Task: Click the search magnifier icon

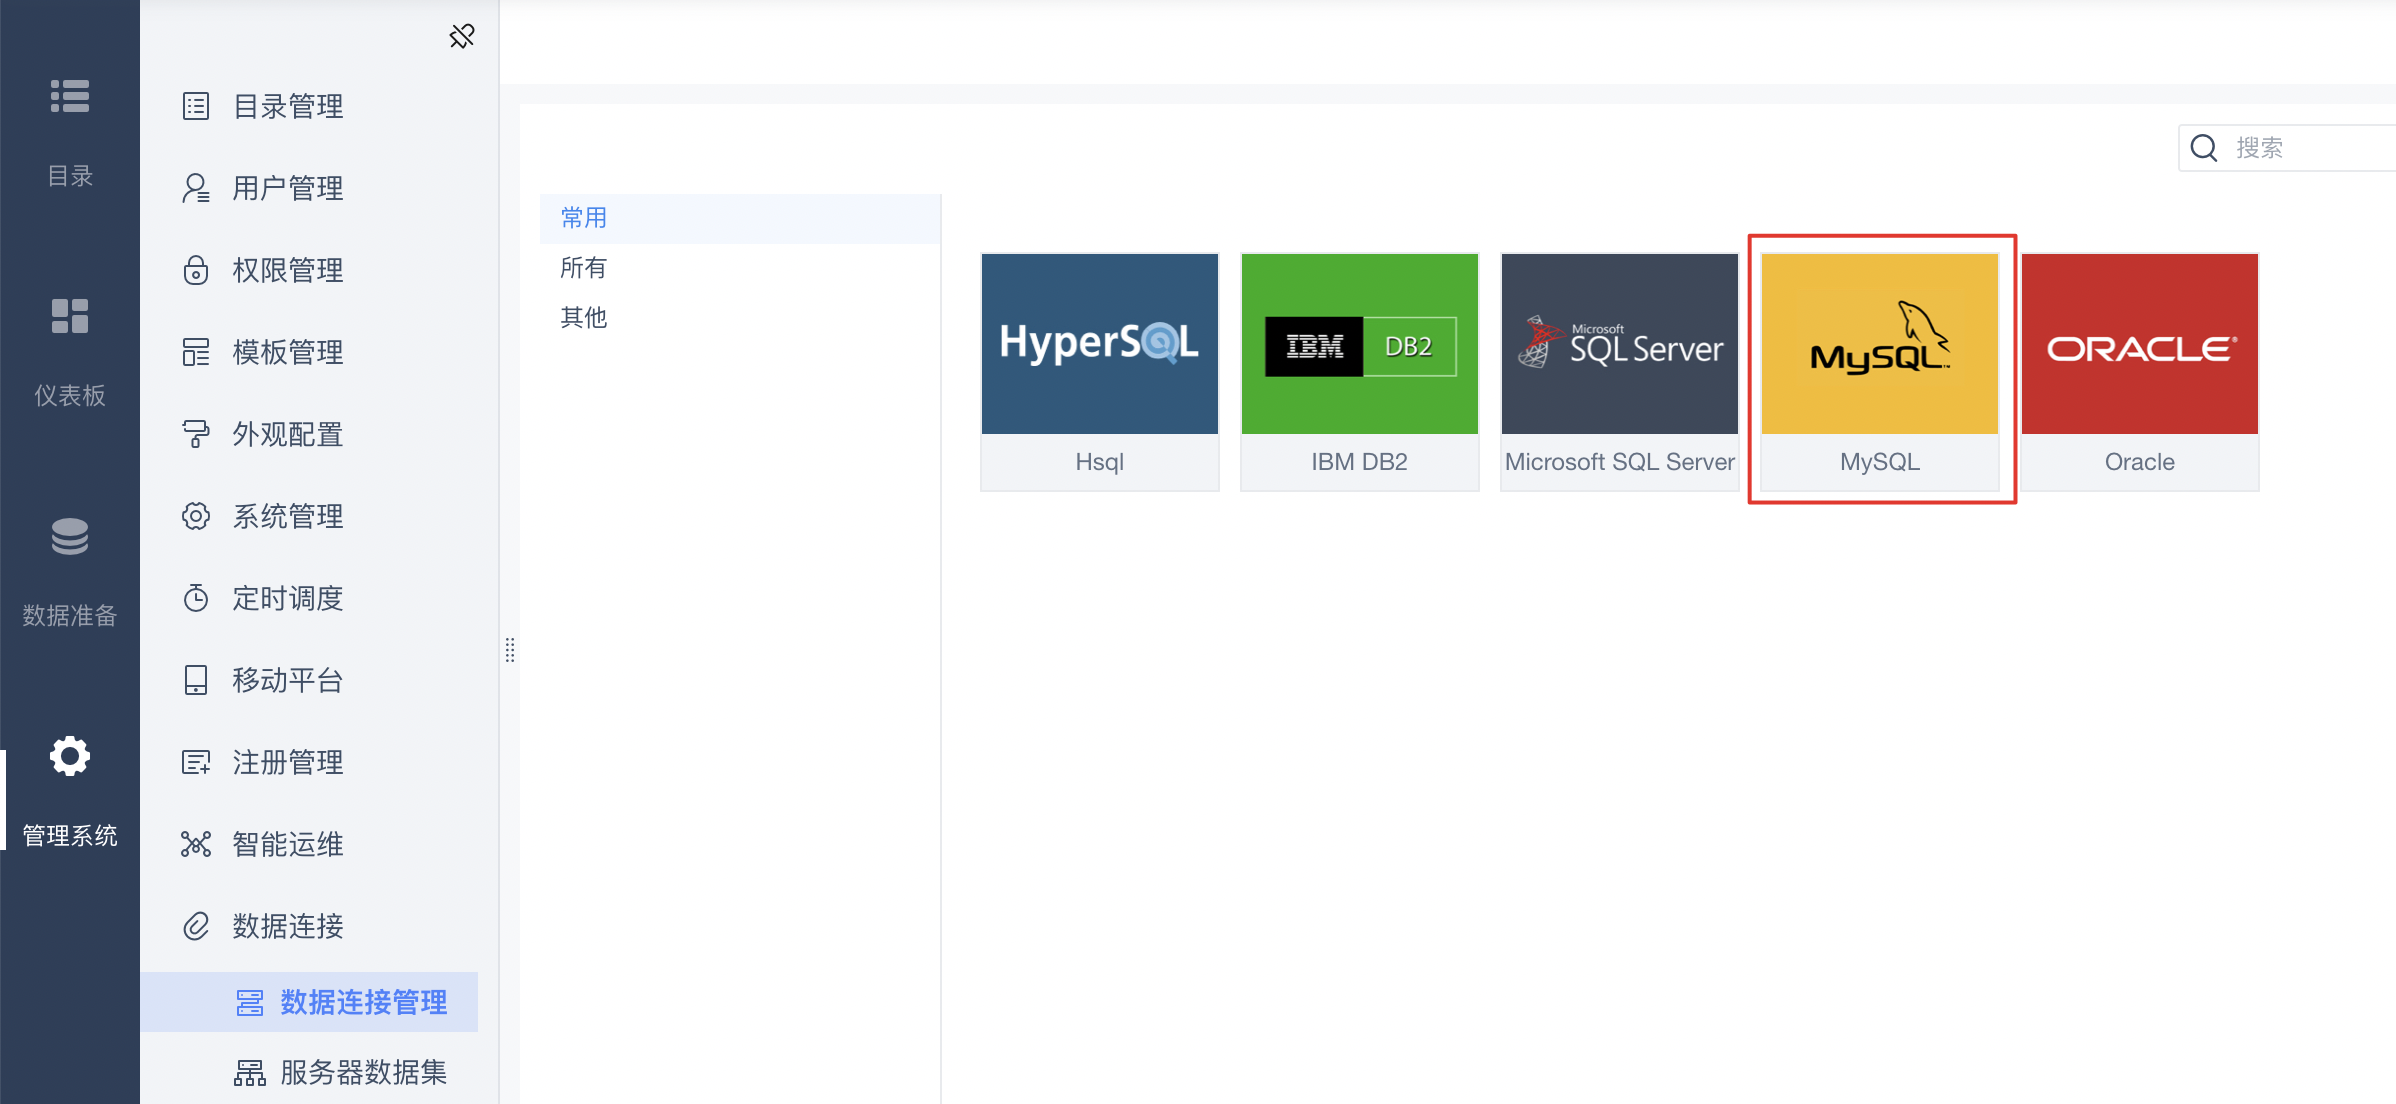Action: 2204,148
